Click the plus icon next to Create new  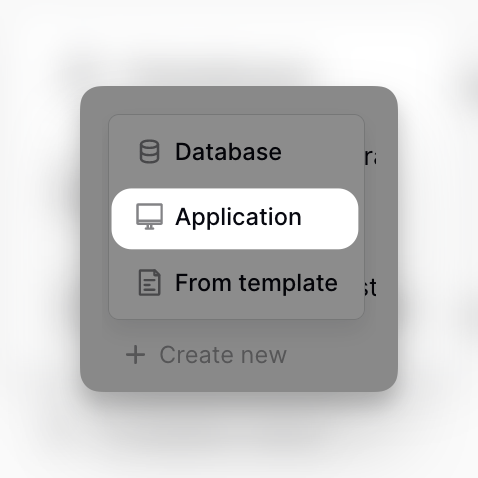tap(136, 355)
